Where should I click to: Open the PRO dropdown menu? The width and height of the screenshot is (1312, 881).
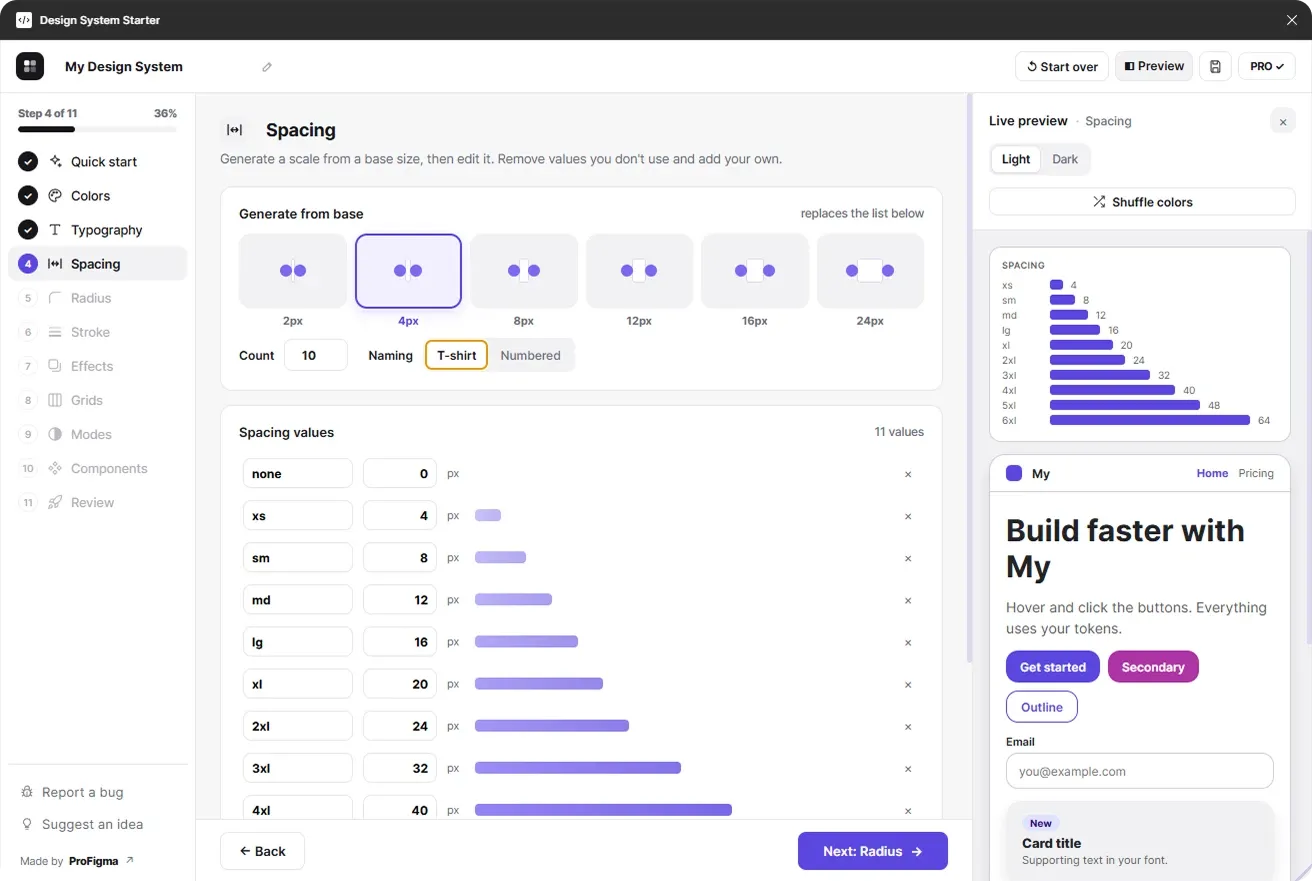coord(1267,66)
